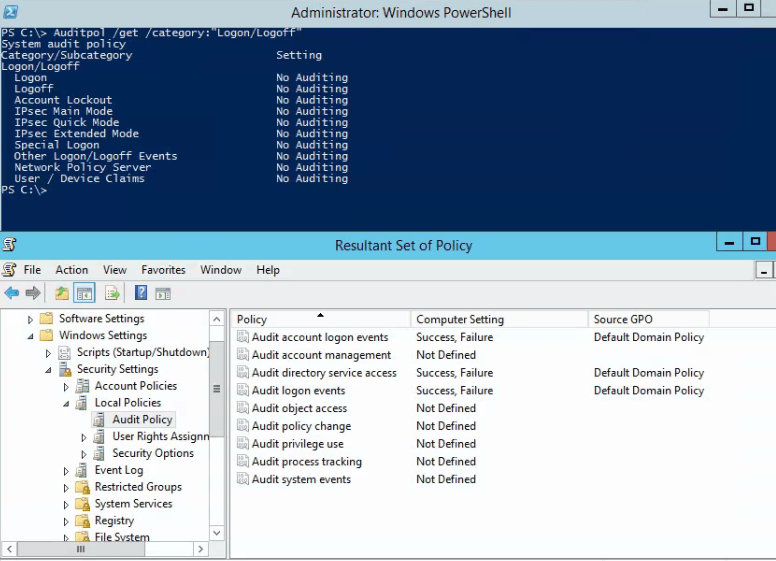Click the Export List toolbar icon
Image resolution: width=776 pixels, height=561 pixels.
(112, 293)
